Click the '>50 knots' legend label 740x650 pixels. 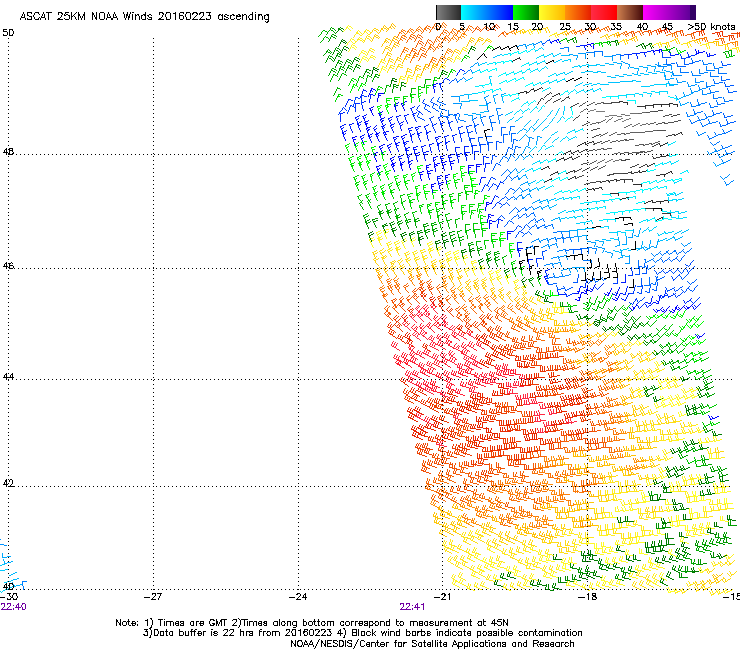pos(711,27)
